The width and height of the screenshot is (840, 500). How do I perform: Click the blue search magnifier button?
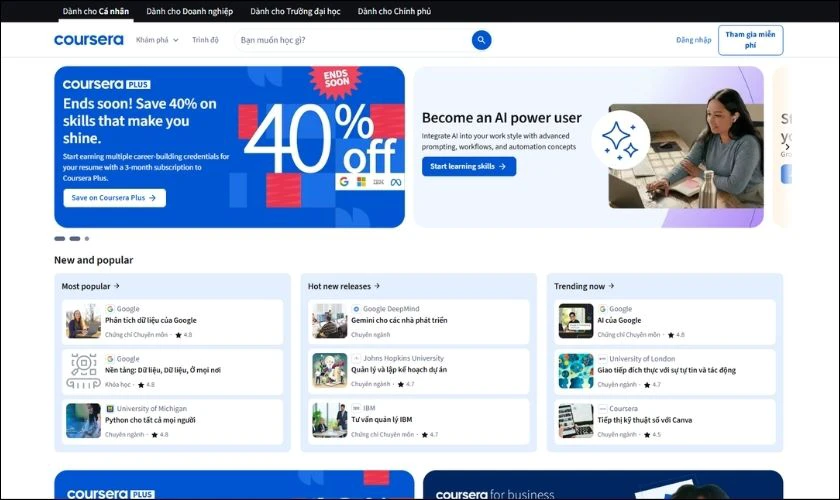481,40
